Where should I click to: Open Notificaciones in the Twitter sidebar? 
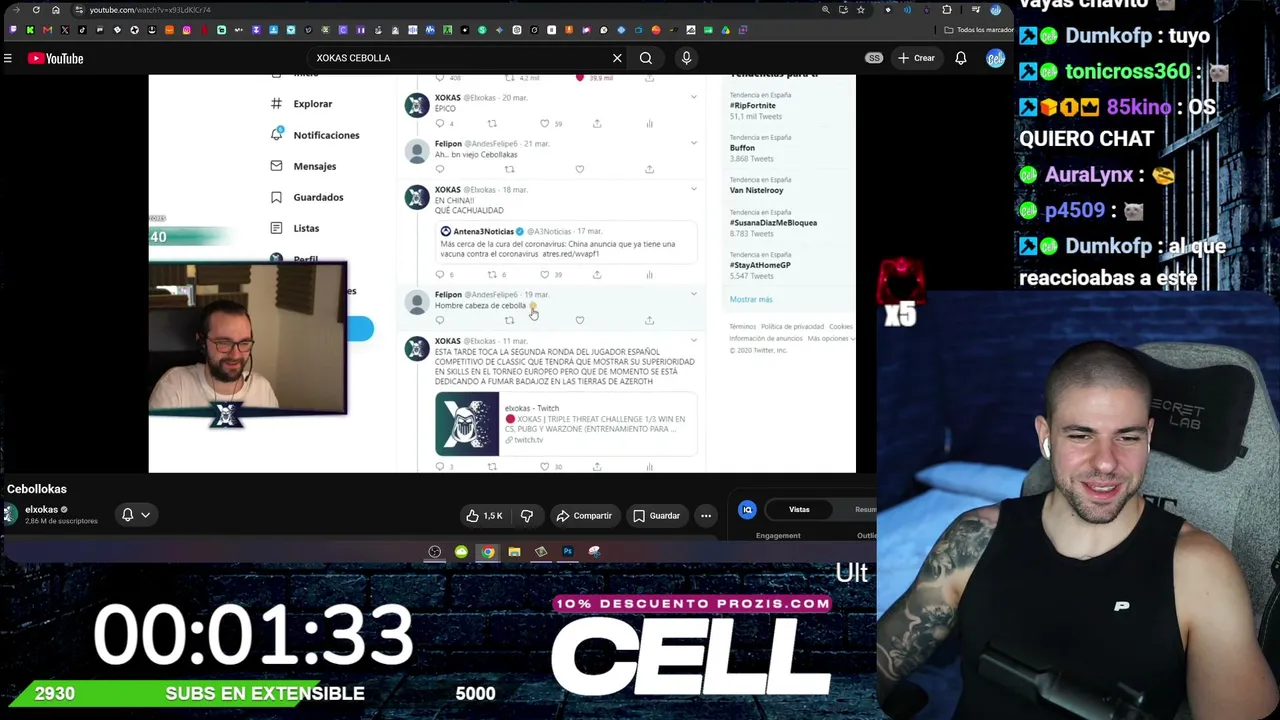(x=315, y=135)
